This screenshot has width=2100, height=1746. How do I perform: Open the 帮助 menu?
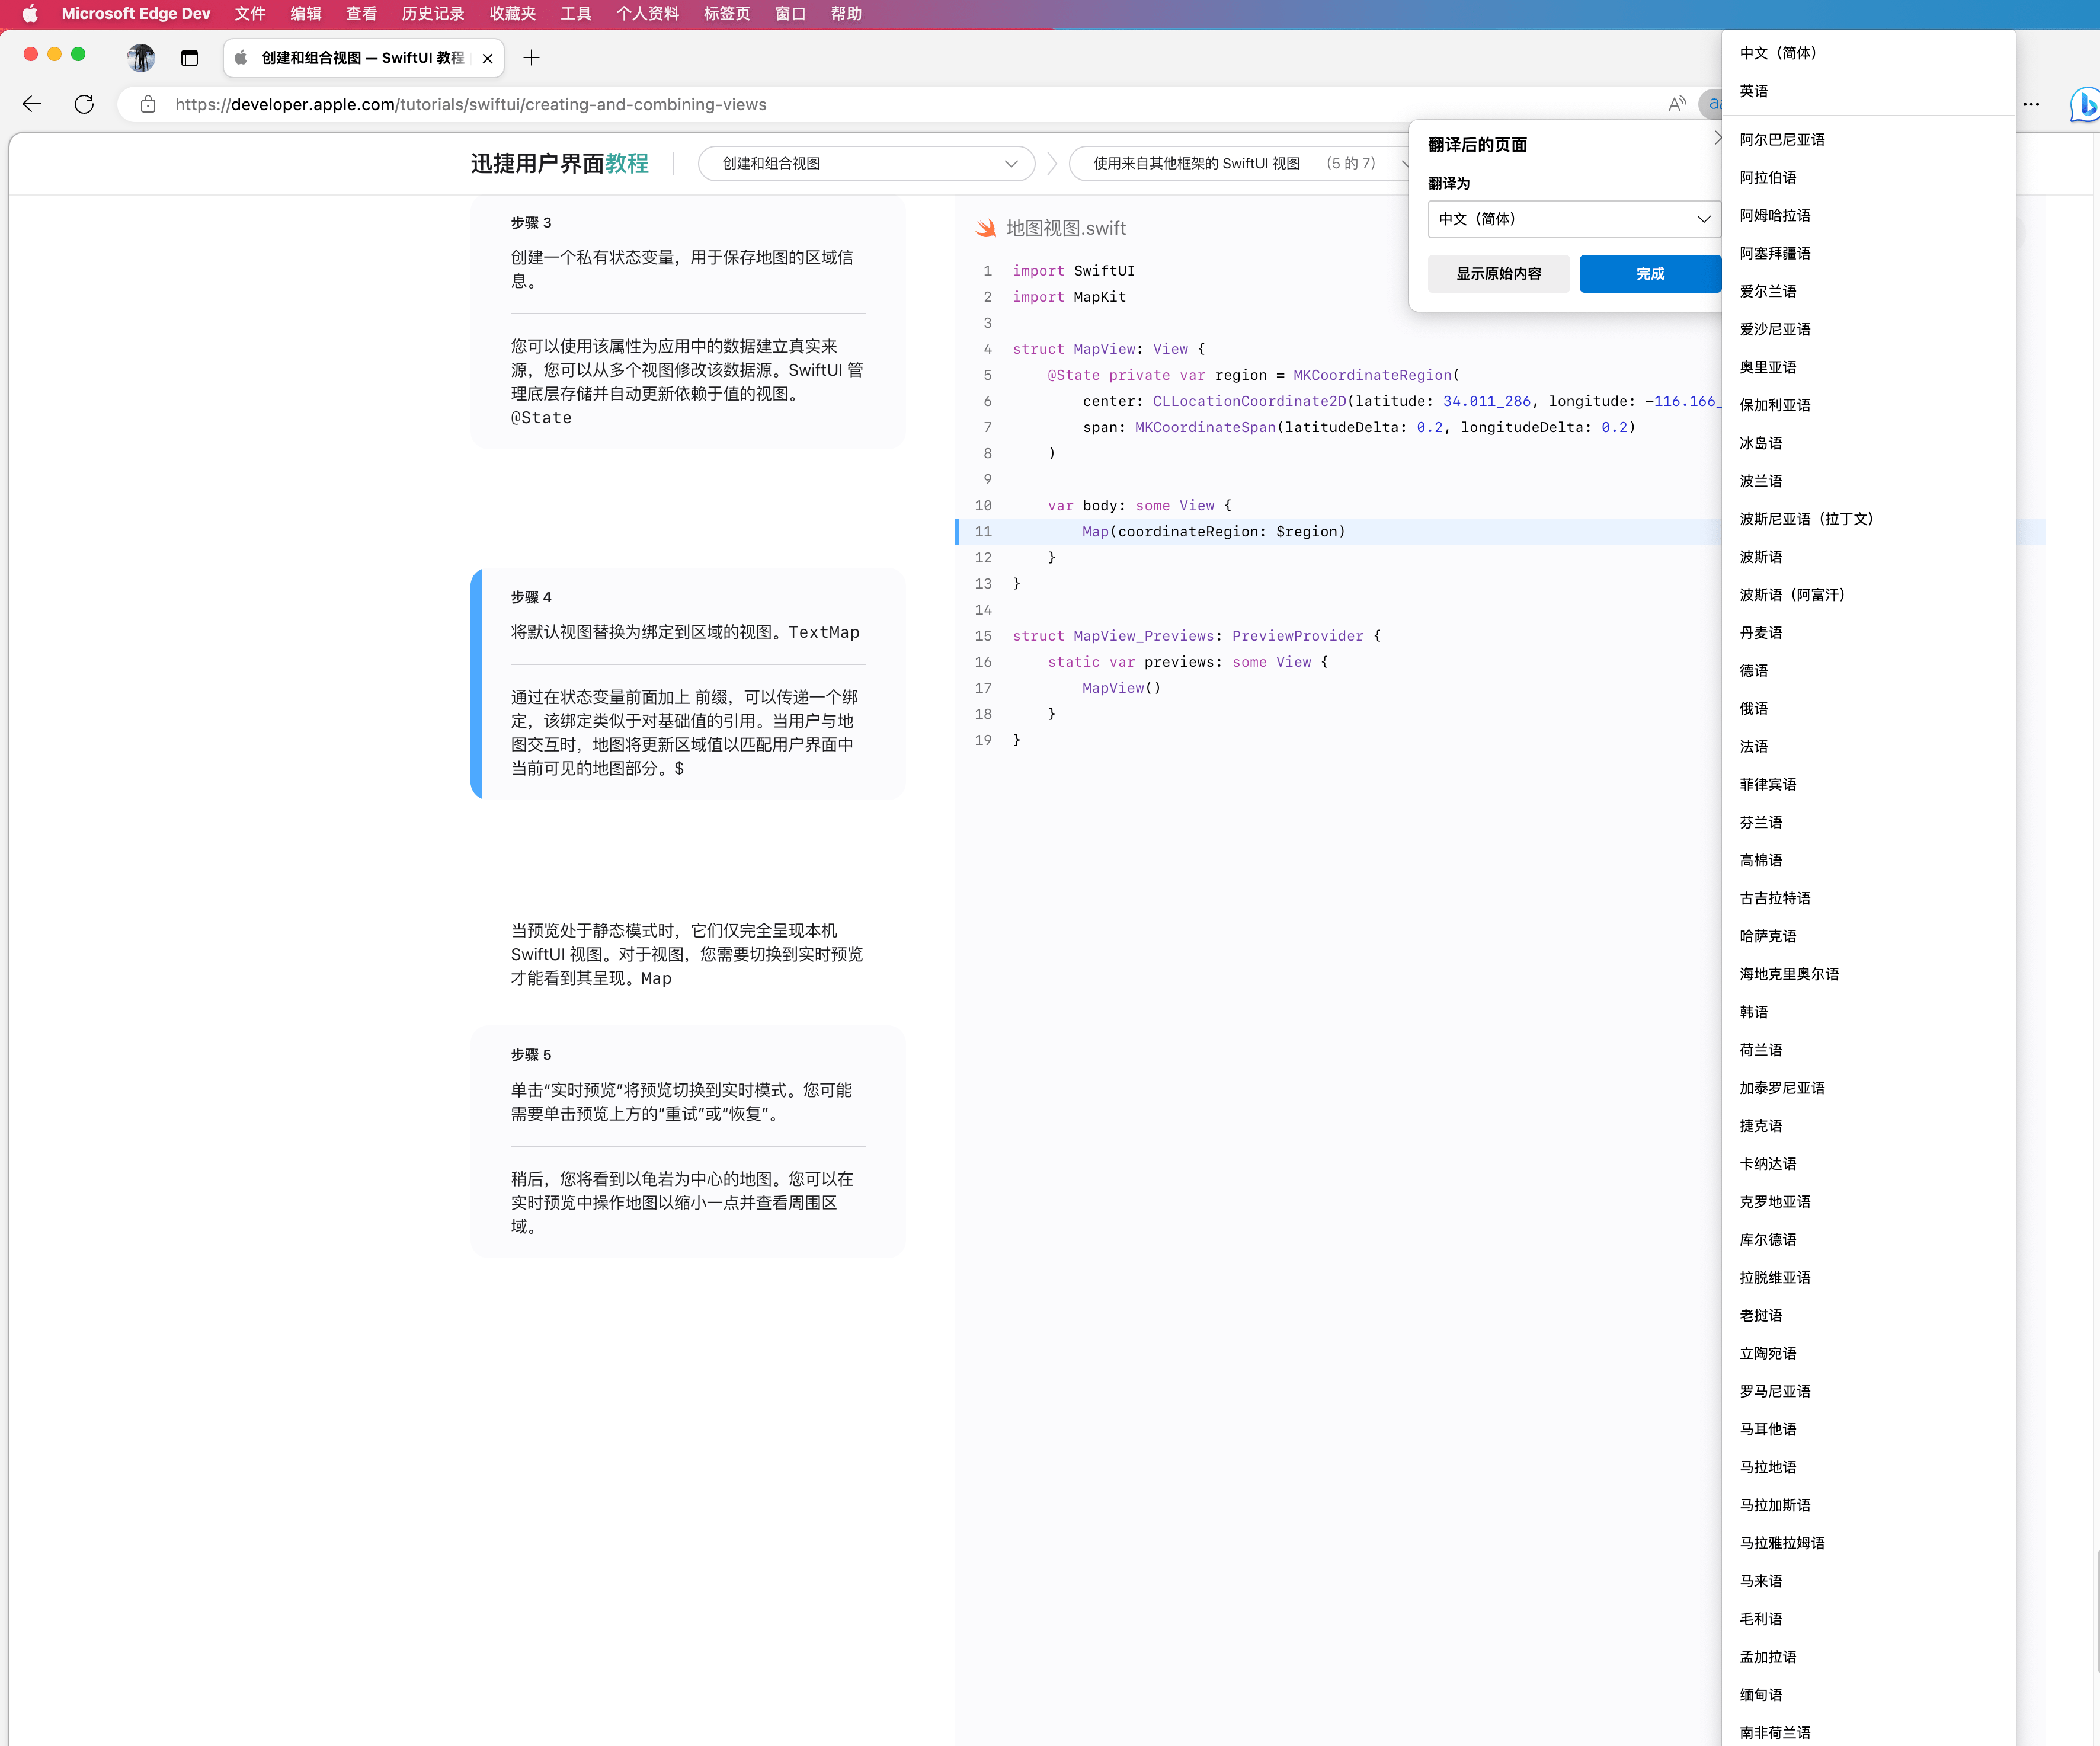(x=846, y=14)
